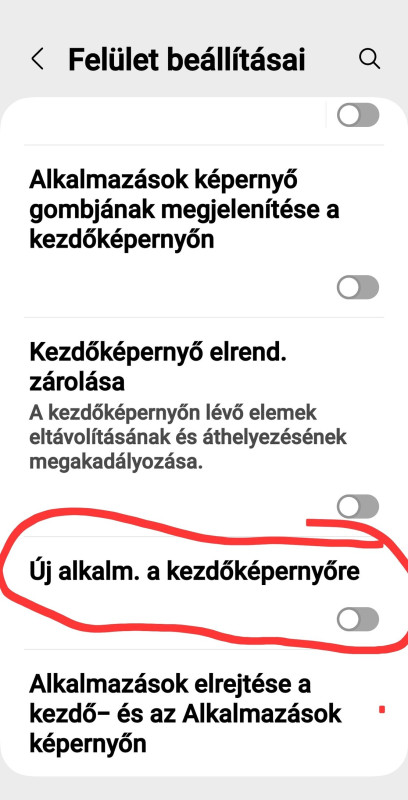Screen dimensions: 408x800
Task: Click the vertical divider beside top switch
Action: (325, 115)
